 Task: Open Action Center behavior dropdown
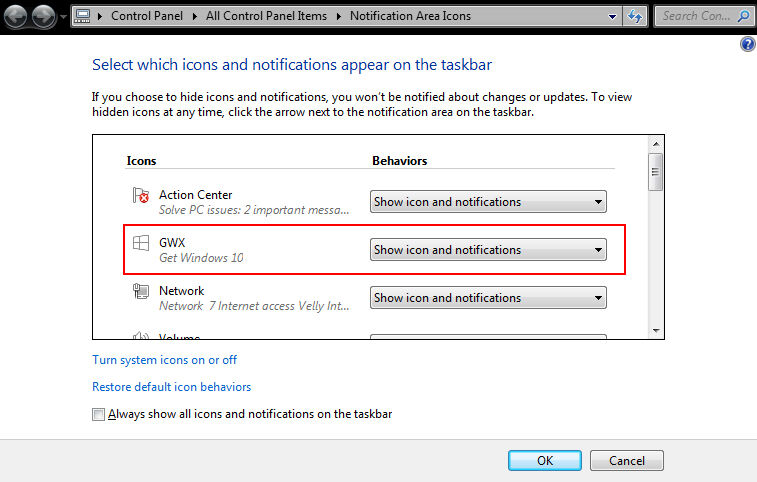[488, 202]
